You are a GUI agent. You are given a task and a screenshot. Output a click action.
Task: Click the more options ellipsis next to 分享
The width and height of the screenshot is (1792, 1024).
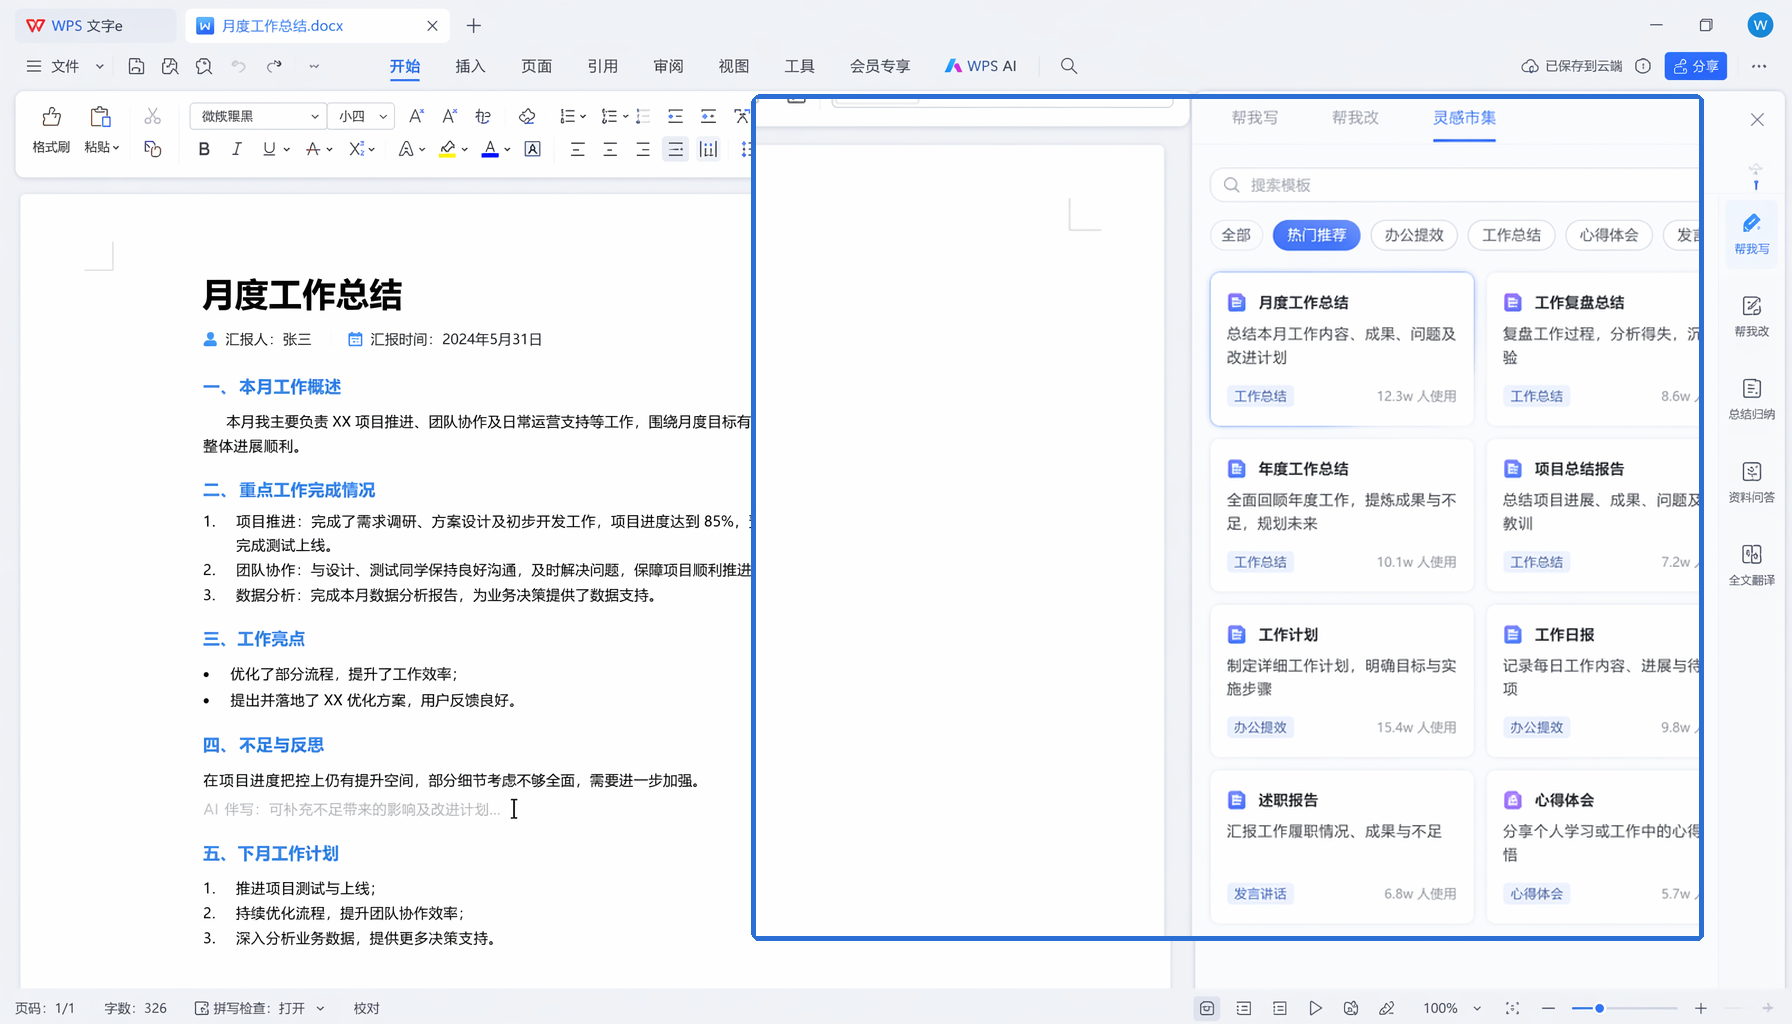[x=1759, y=66]
